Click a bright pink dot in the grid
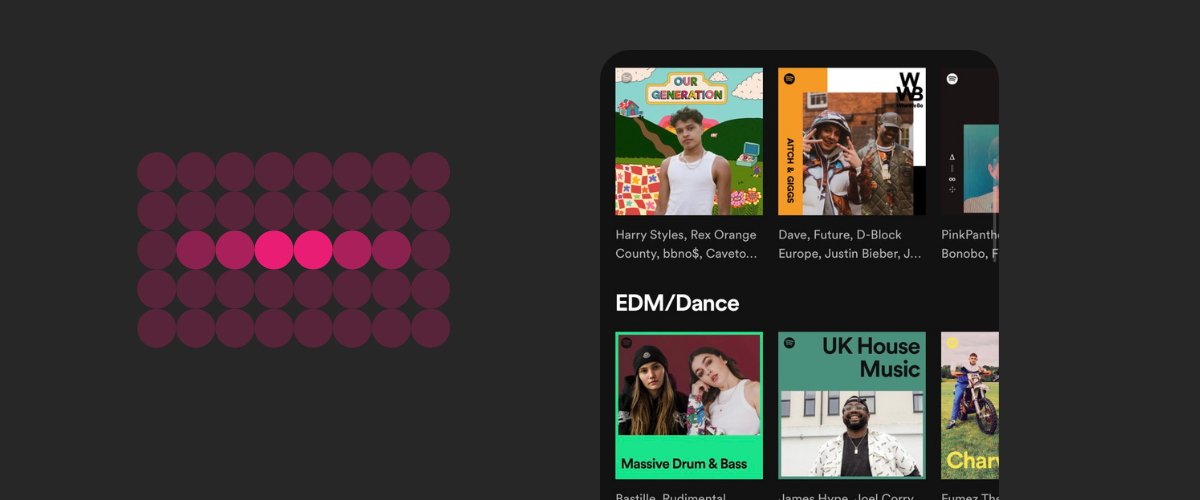 [x=274, y=250]
